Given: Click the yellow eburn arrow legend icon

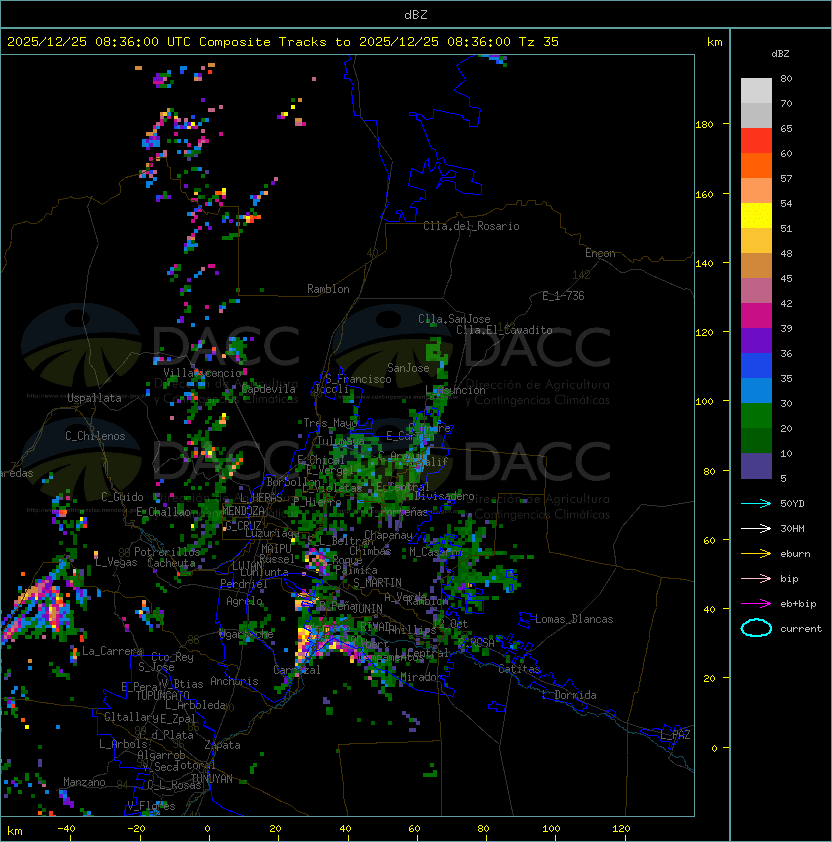Looking at the screenshot, I should pyautogui.click(x=756, y=553).
